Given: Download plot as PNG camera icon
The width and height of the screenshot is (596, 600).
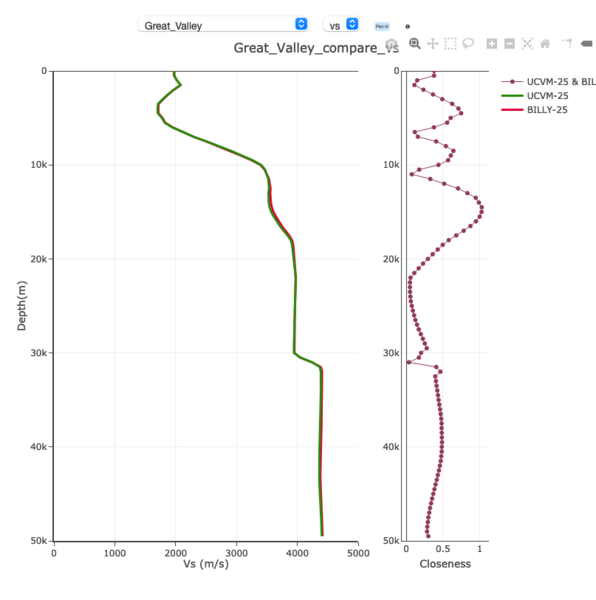Looking at the screenshot, I should [391, 44].
